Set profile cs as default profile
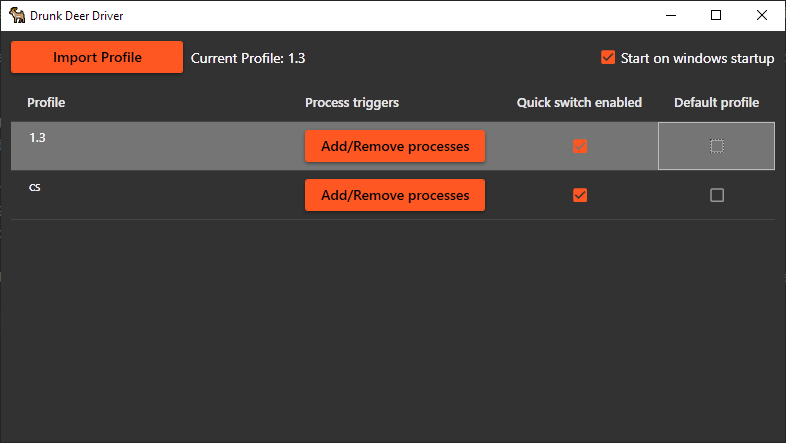The width and height of the screenshot is (786, 443). (717, 195)
